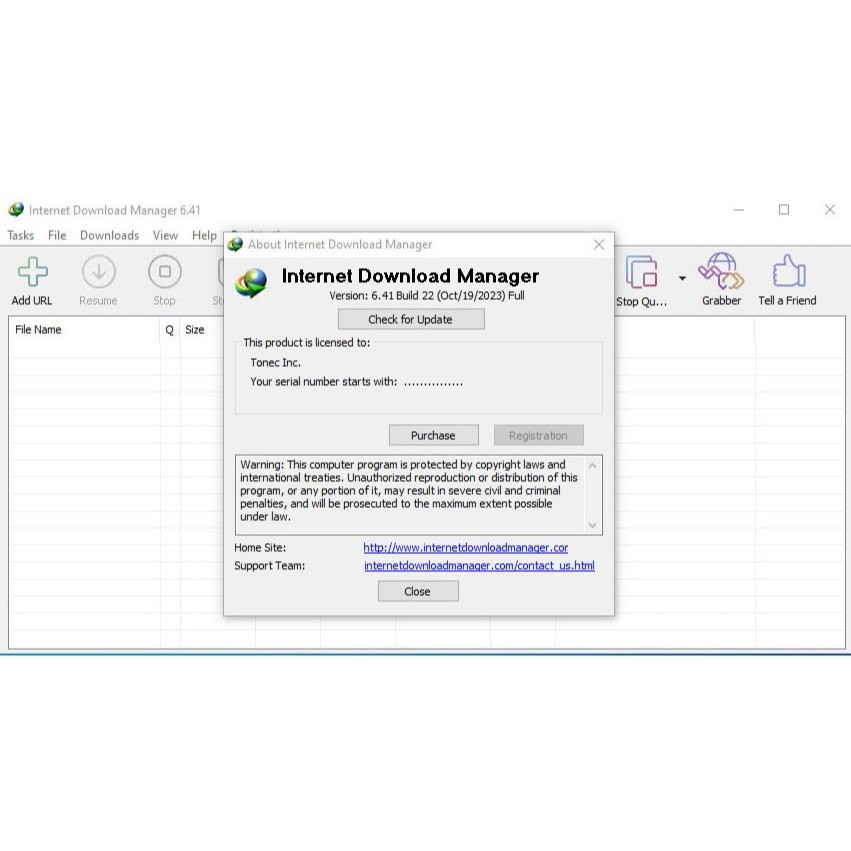
Task: Open the Support Team contact_us link
Action: (x=479, y=566)
